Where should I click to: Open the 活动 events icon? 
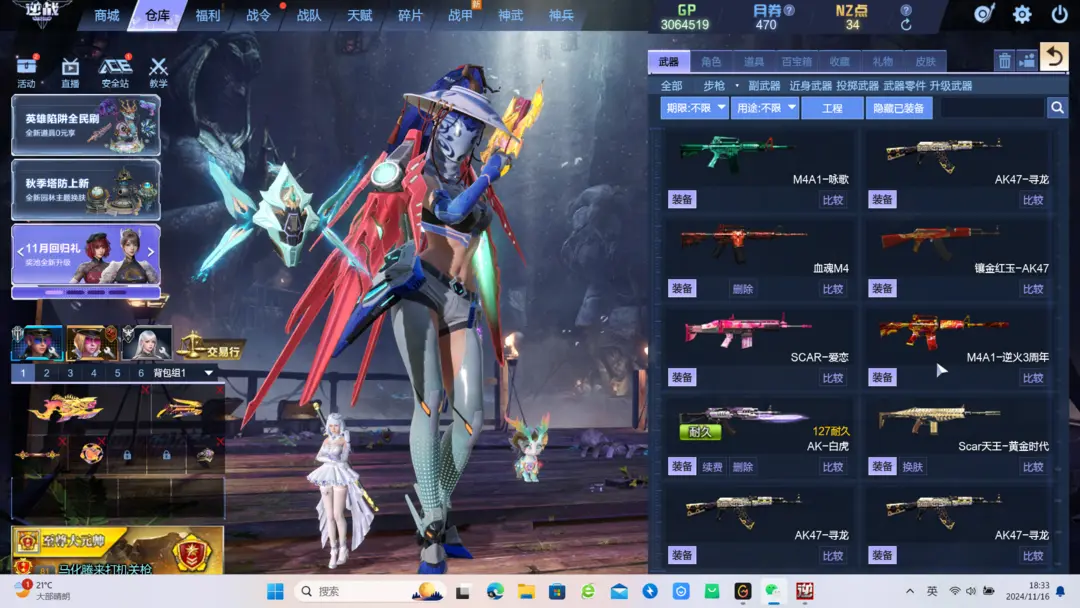click(x=26, y=72)
